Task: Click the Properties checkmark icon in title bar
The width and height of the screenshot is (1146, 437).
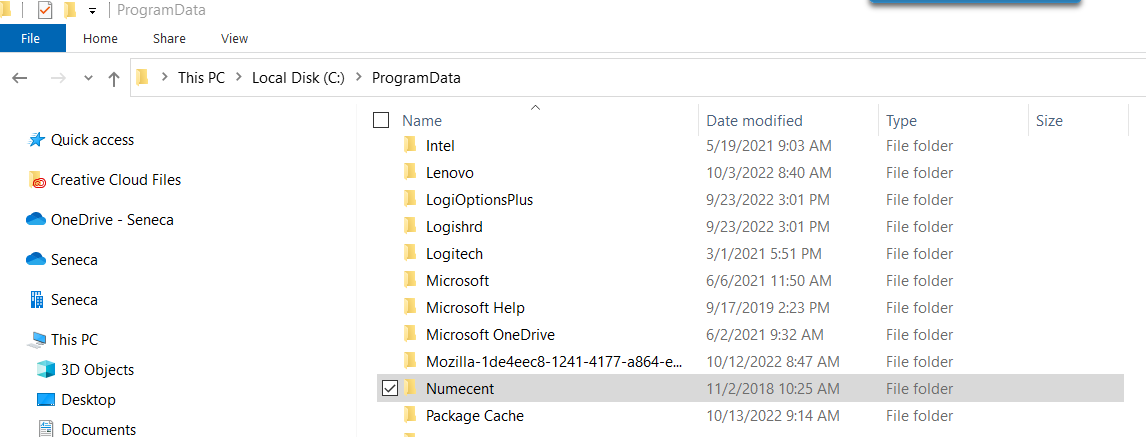Action: pyautogui.click(x=45, y=10)
